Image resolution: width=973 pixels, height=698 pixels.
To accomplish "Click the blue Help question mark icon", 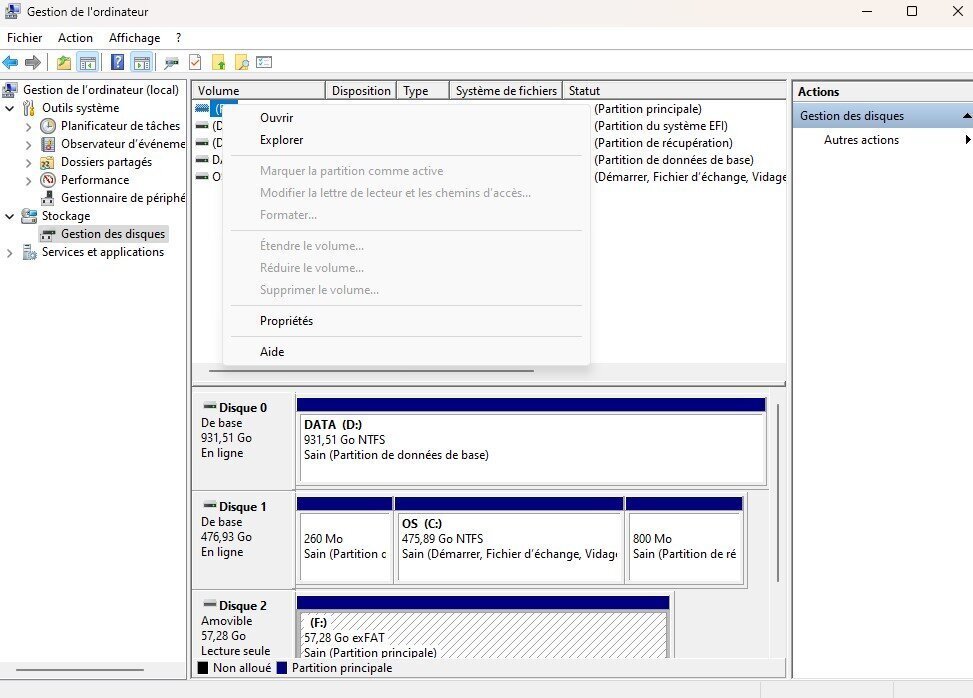I will click(x=117, y=63).
